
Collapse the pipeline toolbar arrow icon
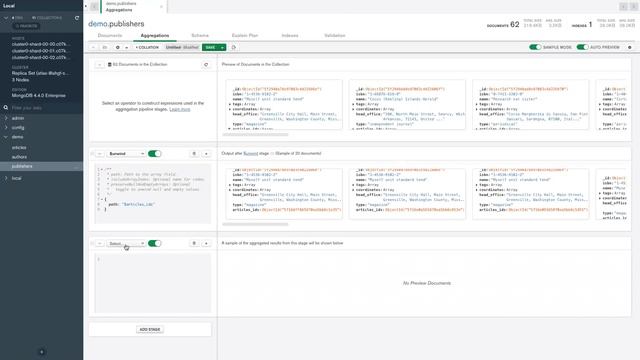pos(93,47)
